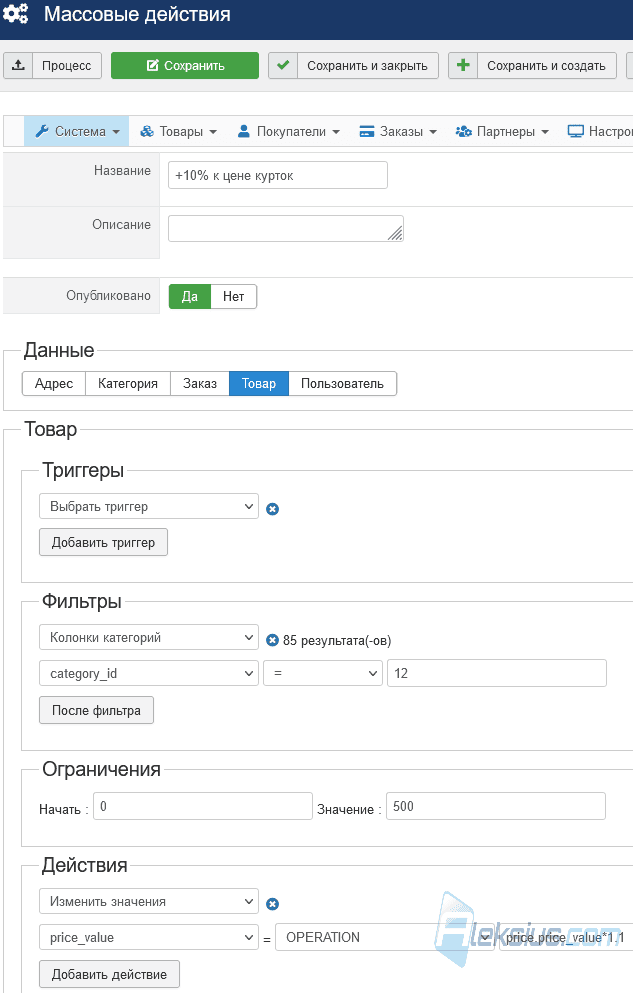Click the group icon in Партнеры menu
This screenshot has height=993, width=633.
click(x=463, y=131)
